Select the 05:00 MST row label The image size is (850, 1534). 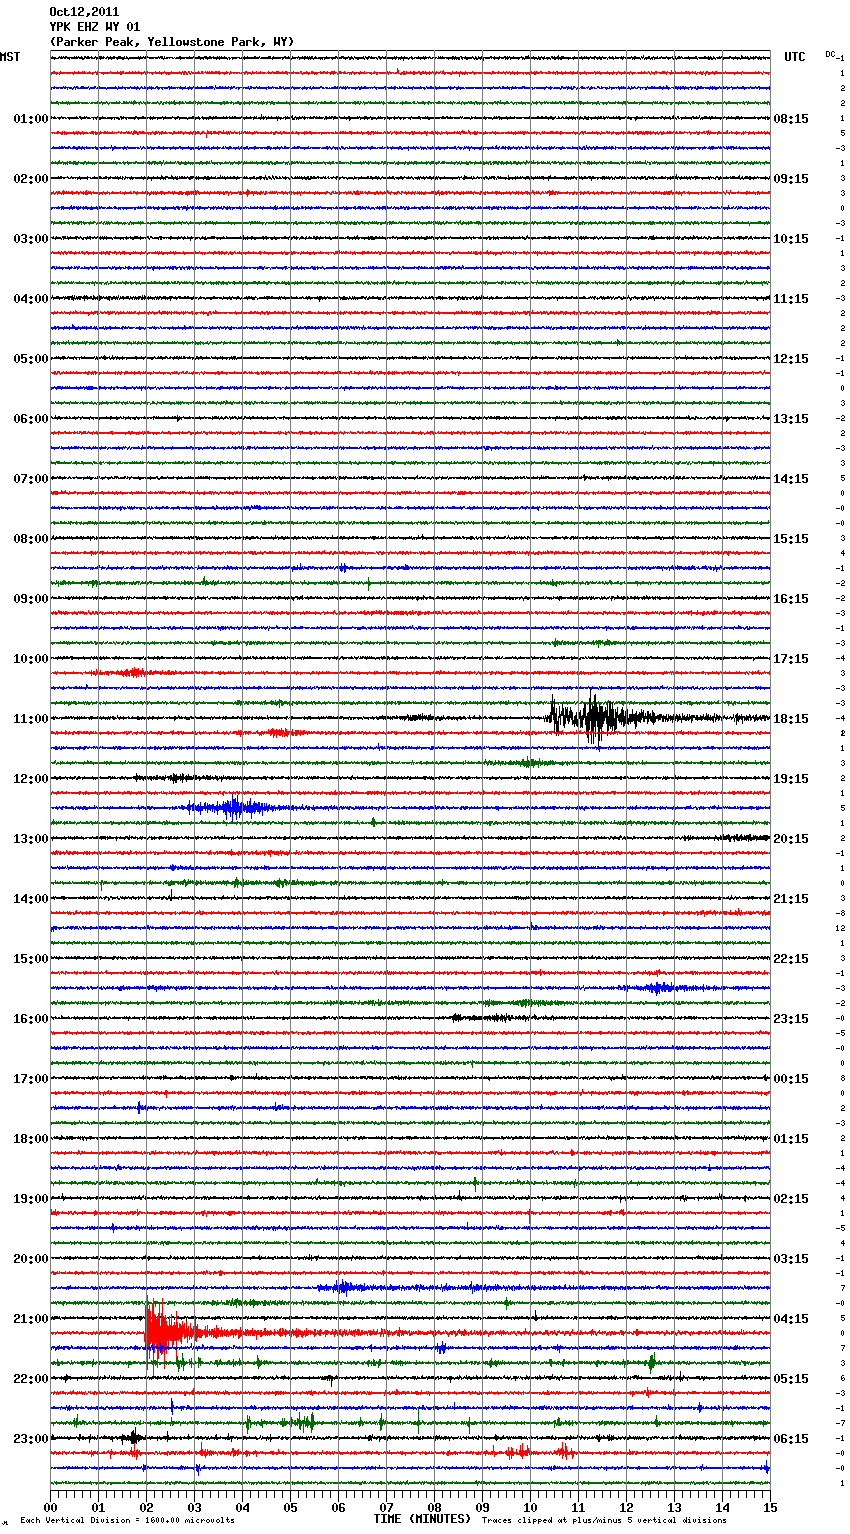pos(30,359)
